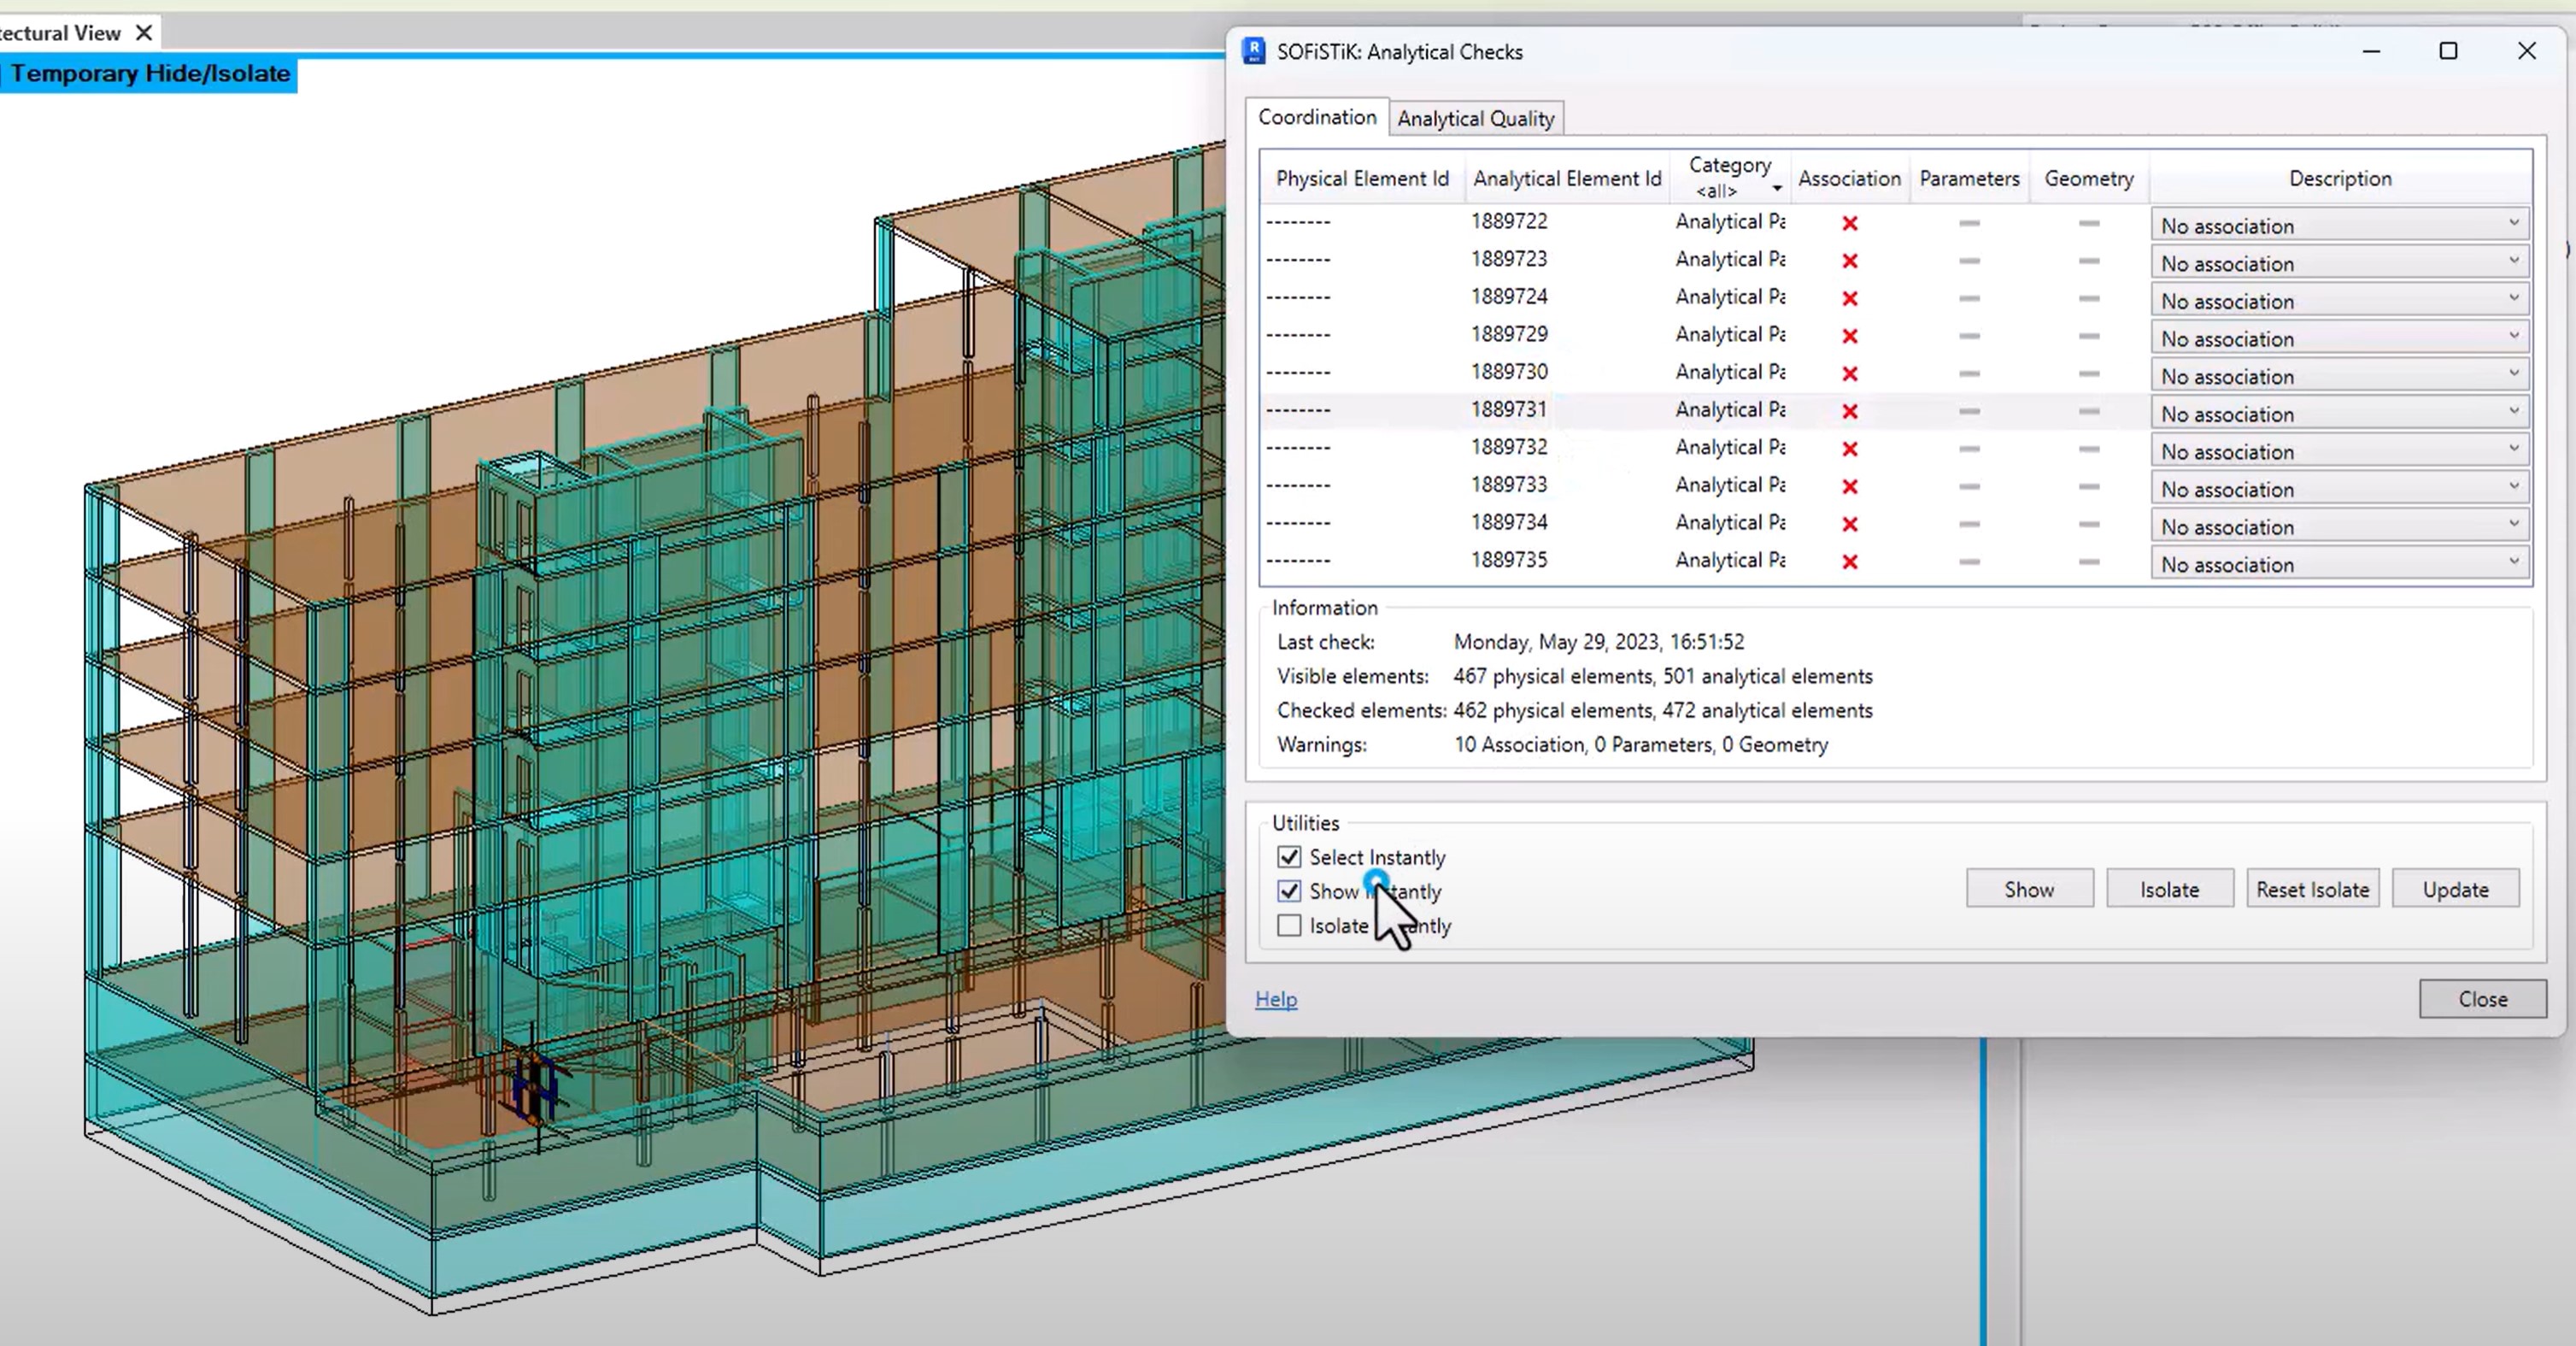Uncheck the Select Instantly checkbox
The image size is (2576, 1346).
pos(1289,857)
